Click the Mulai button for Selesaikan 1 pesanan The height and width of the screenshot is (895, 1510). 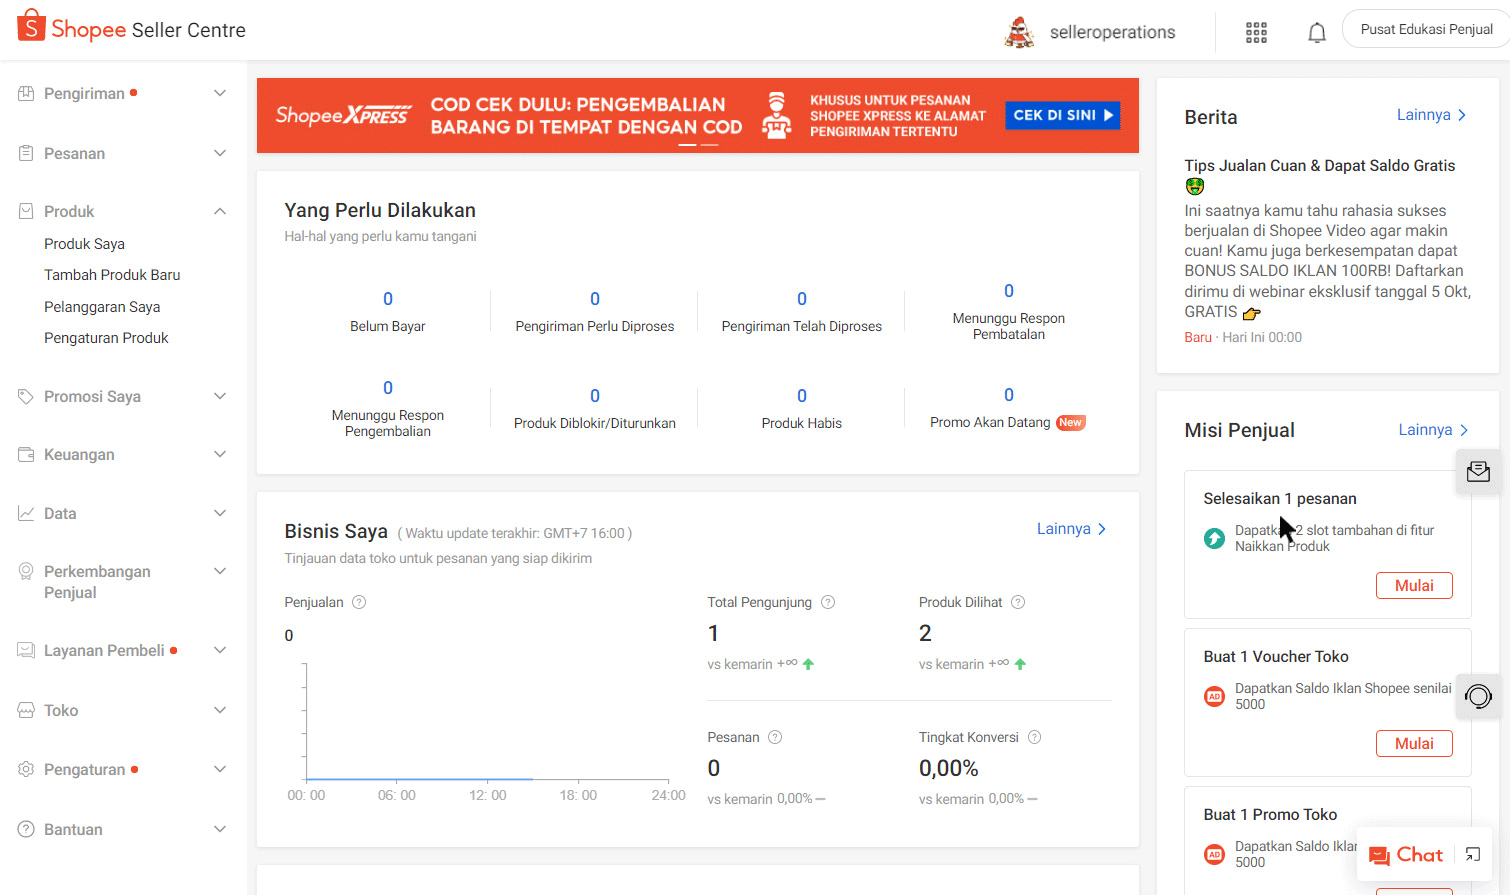pos(1414,585)
